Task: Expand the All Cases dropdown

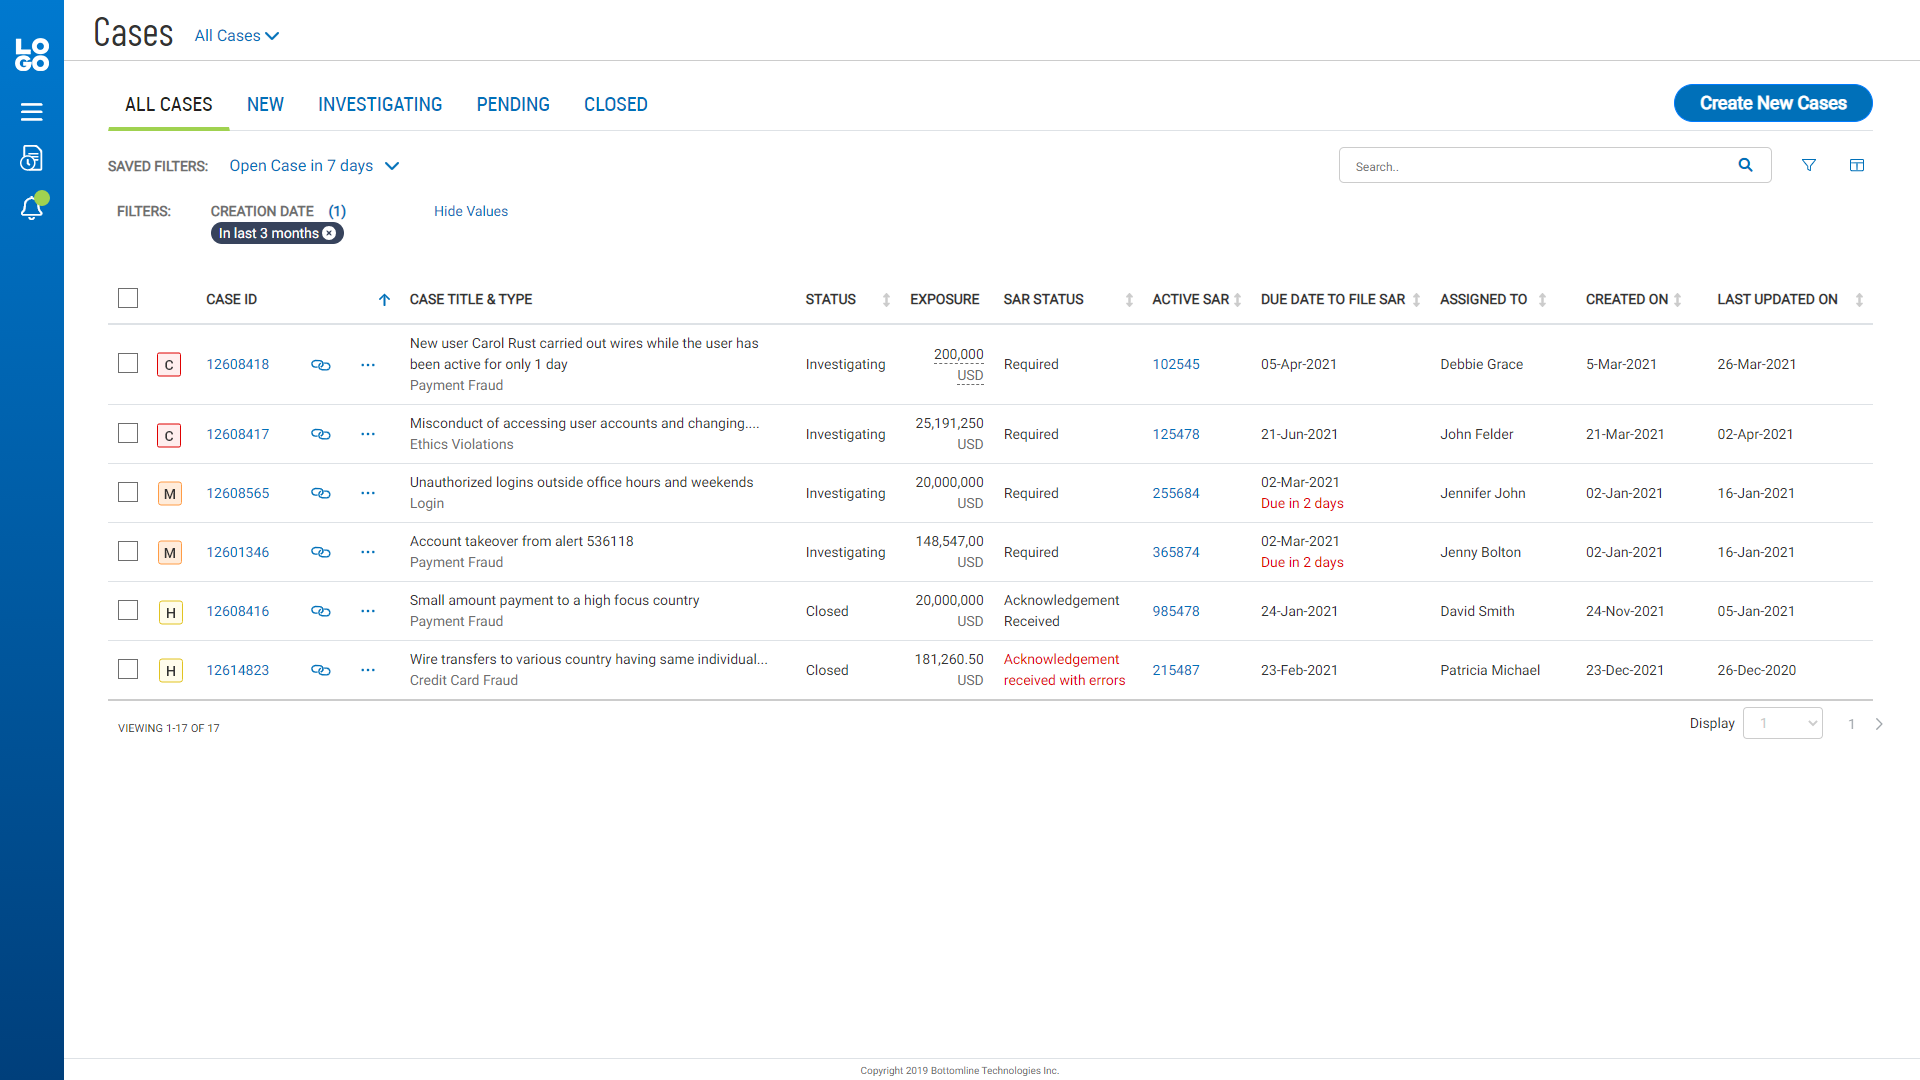Action: tap(237, 36)
